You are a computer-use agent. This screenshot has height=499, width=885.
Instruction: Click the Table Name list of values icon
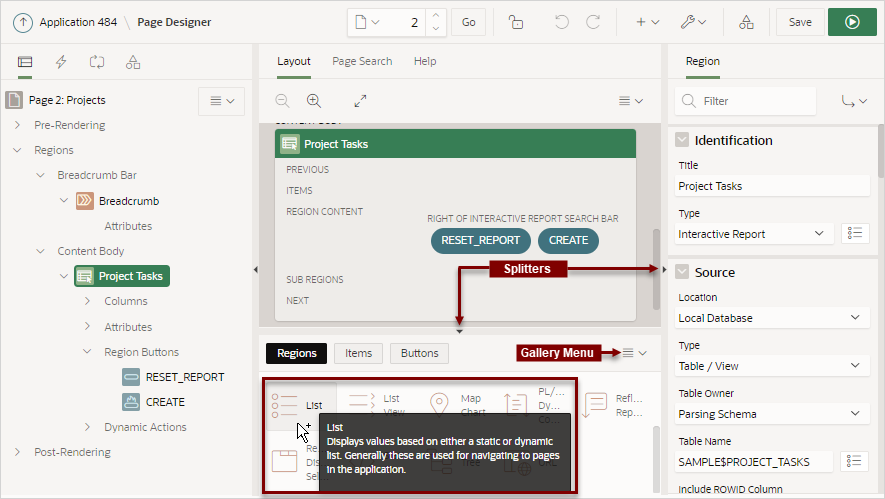pyautogui.click(x=854, y=461)
